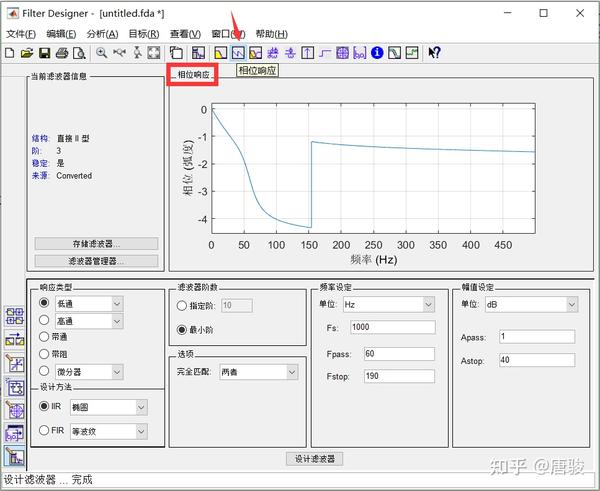The width and height of the screenshot is (600, 491).
Task: Select the 指定阶 filter order option
Action: (x=182, y=306)
